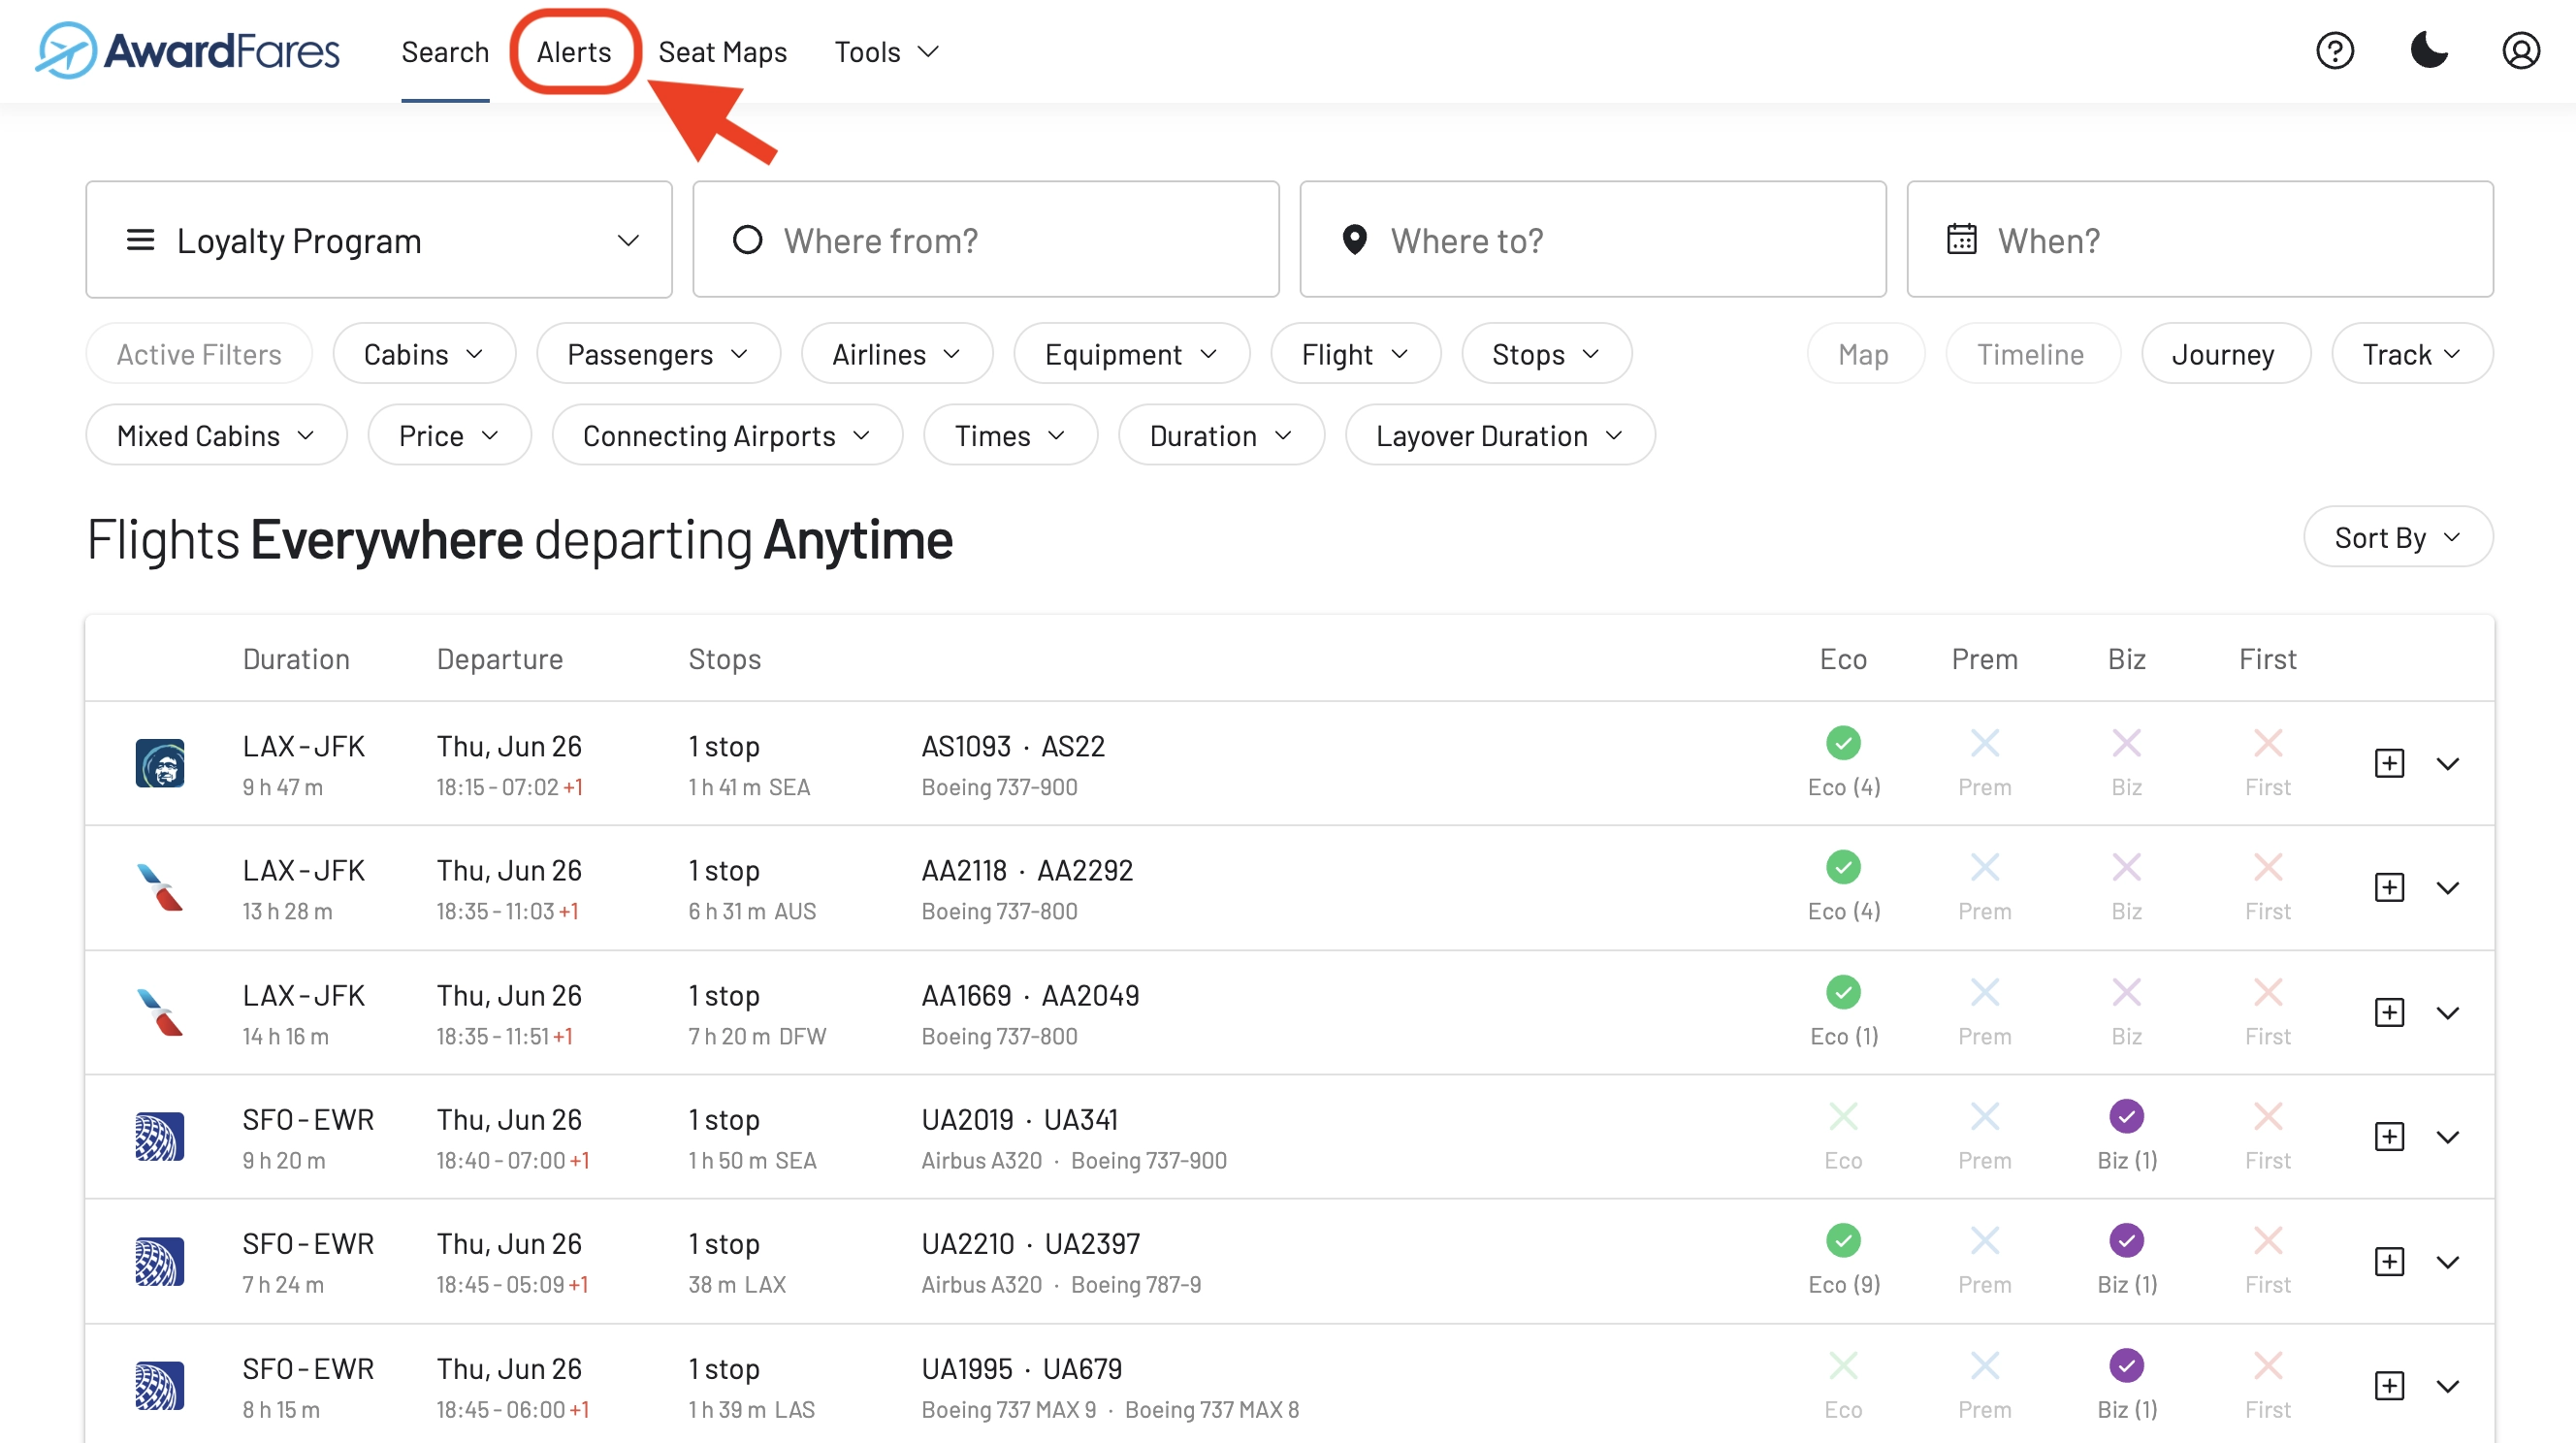2576x1443 pixels.
Task: Click green Eco (4) checkmark on AS1093 row
Action: click(1843, 743)
